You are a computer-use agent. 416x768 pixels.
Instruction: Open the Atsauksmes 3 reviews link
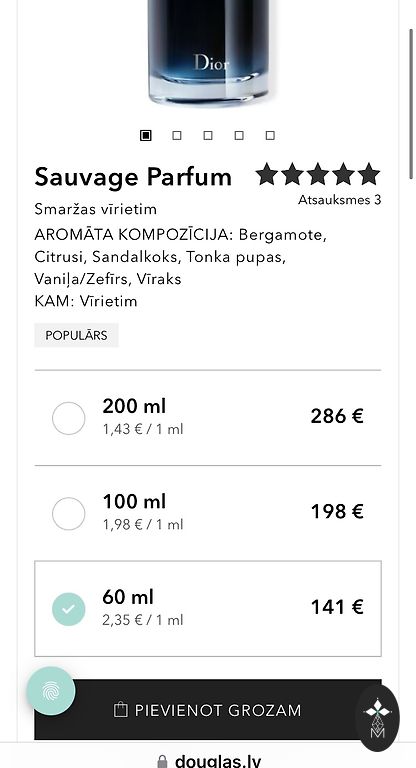click(x=339, y=200)
